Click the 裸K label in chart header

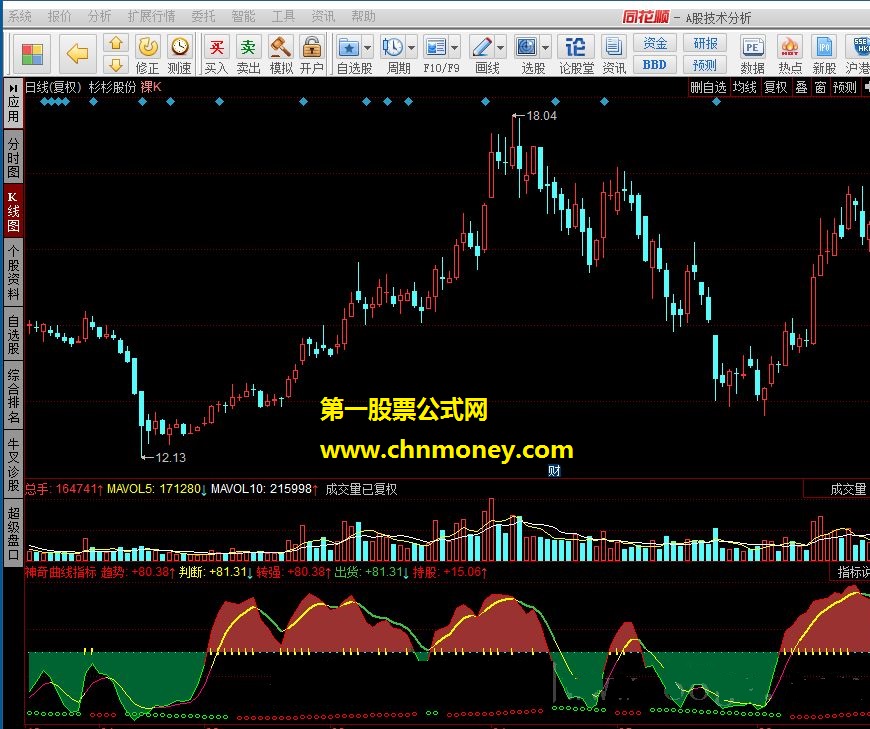pos(150,87)
